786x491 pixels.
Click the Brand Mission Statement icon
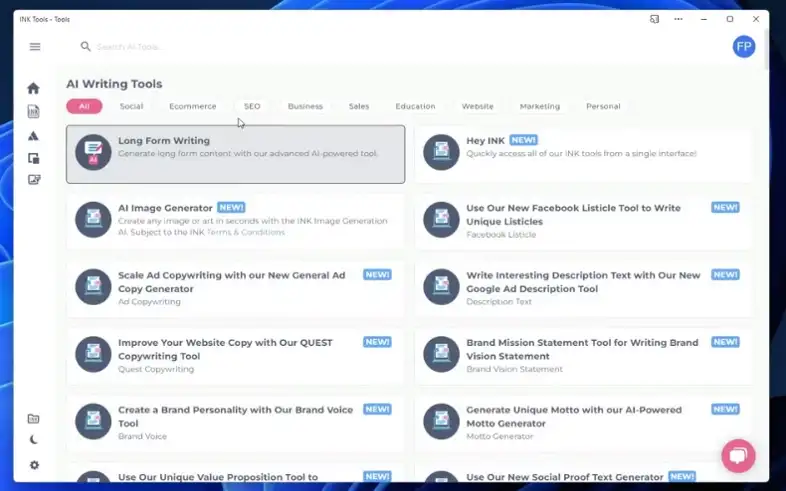coord(441,354)
